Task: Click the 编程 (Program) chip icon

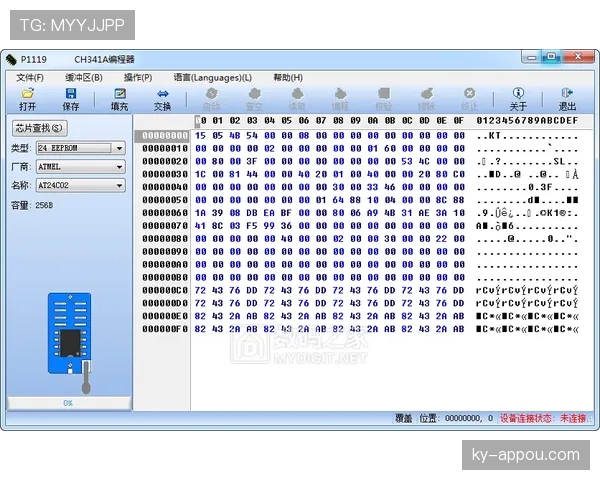Action: [x=340, y=98]
